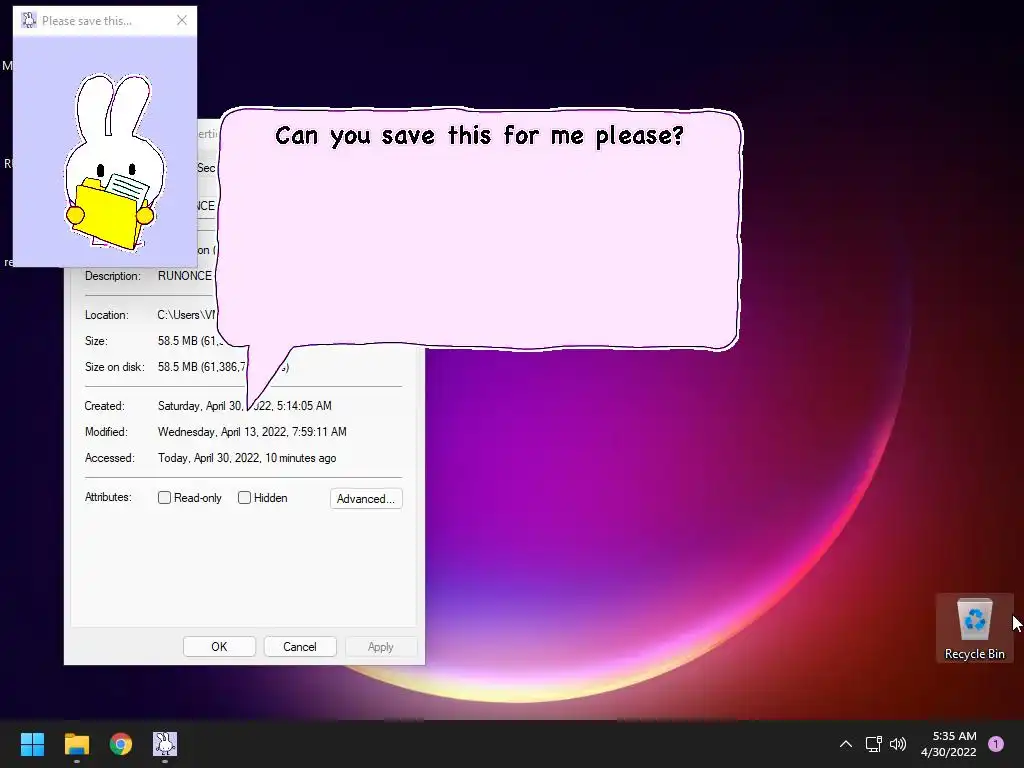This screenshot has width=1024, height=768.
Task: Open the volume control tray icon
Action: point(899,743)
